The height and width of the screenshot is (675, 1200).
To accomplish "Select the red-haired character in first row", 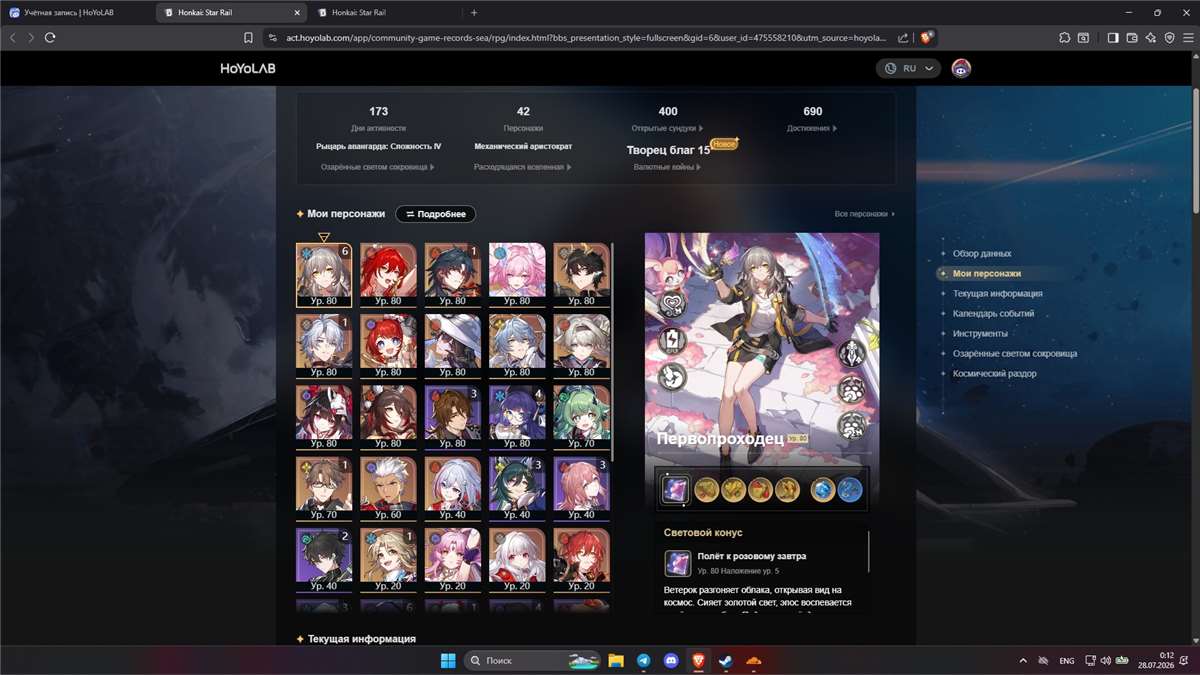I will coord(388,274).
